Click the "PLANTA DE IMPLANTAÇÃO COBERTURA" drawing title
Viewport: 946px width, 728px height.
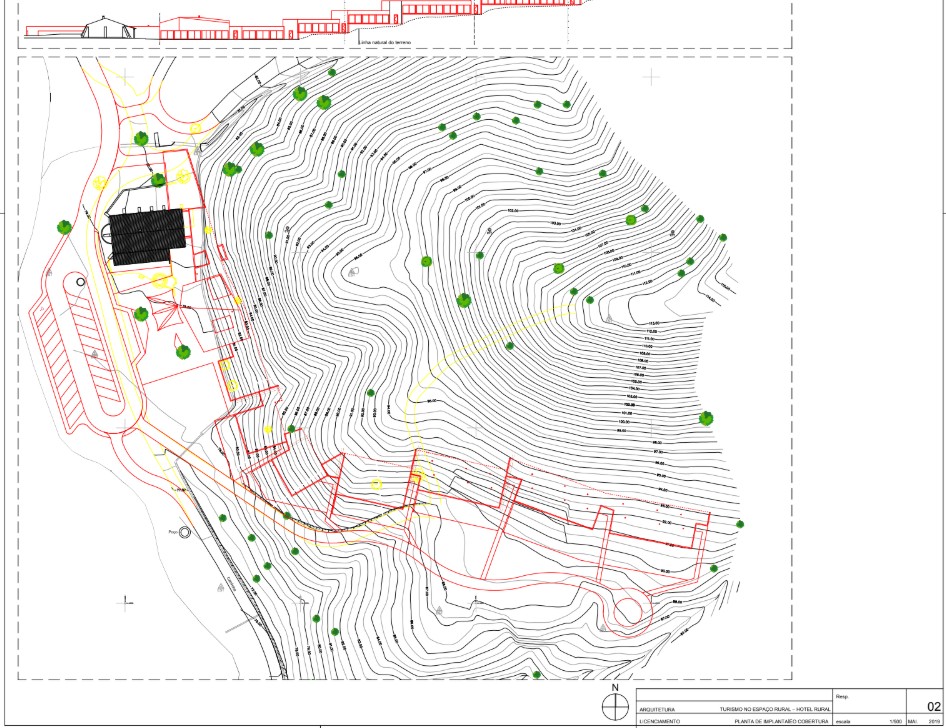point(781,721)
